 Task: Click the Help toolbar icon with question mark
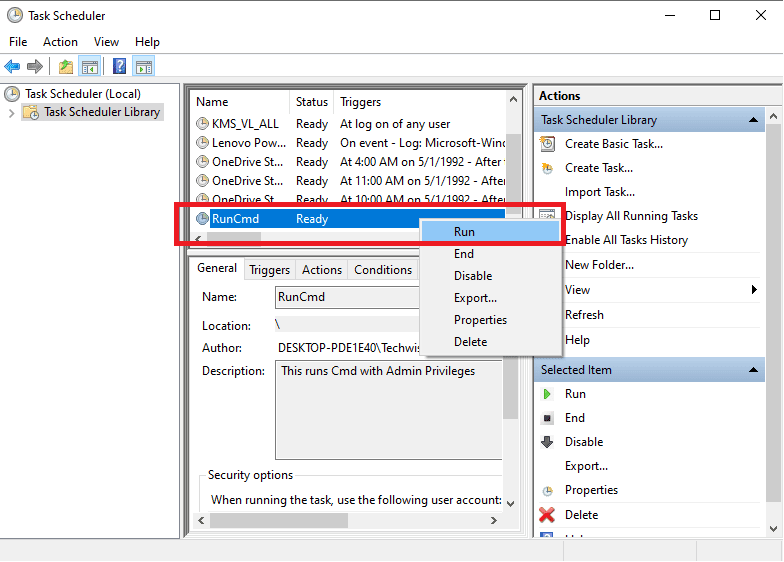(x=119, y=67)
